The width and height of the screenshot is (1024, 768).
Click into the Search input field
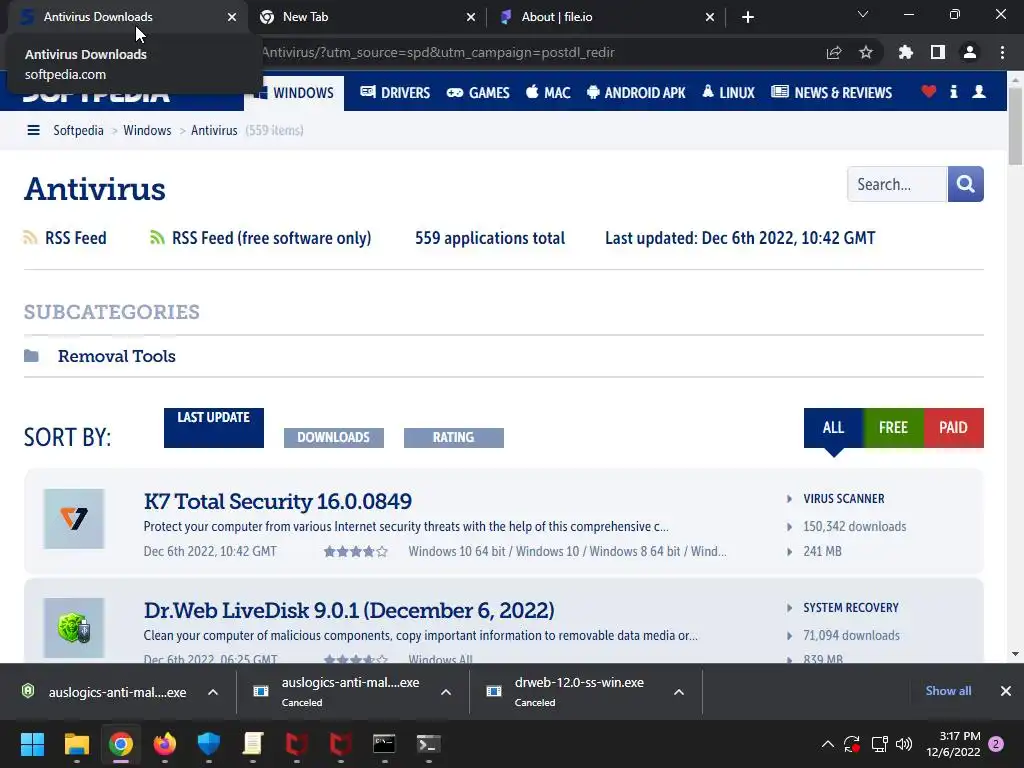point(897,184)
